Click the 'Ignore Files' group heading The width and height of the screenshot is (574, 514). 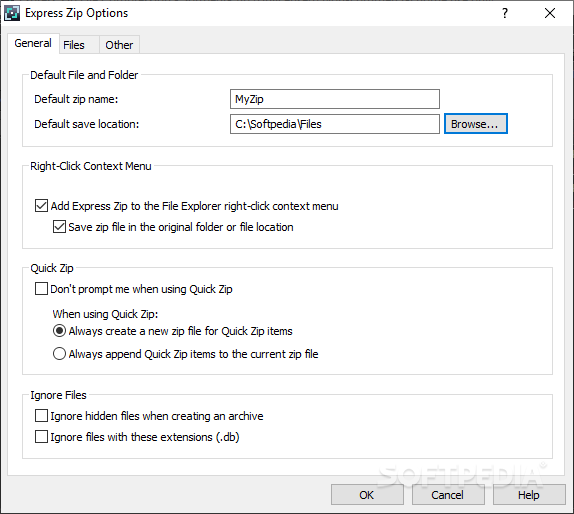click(x=58, y=395)
